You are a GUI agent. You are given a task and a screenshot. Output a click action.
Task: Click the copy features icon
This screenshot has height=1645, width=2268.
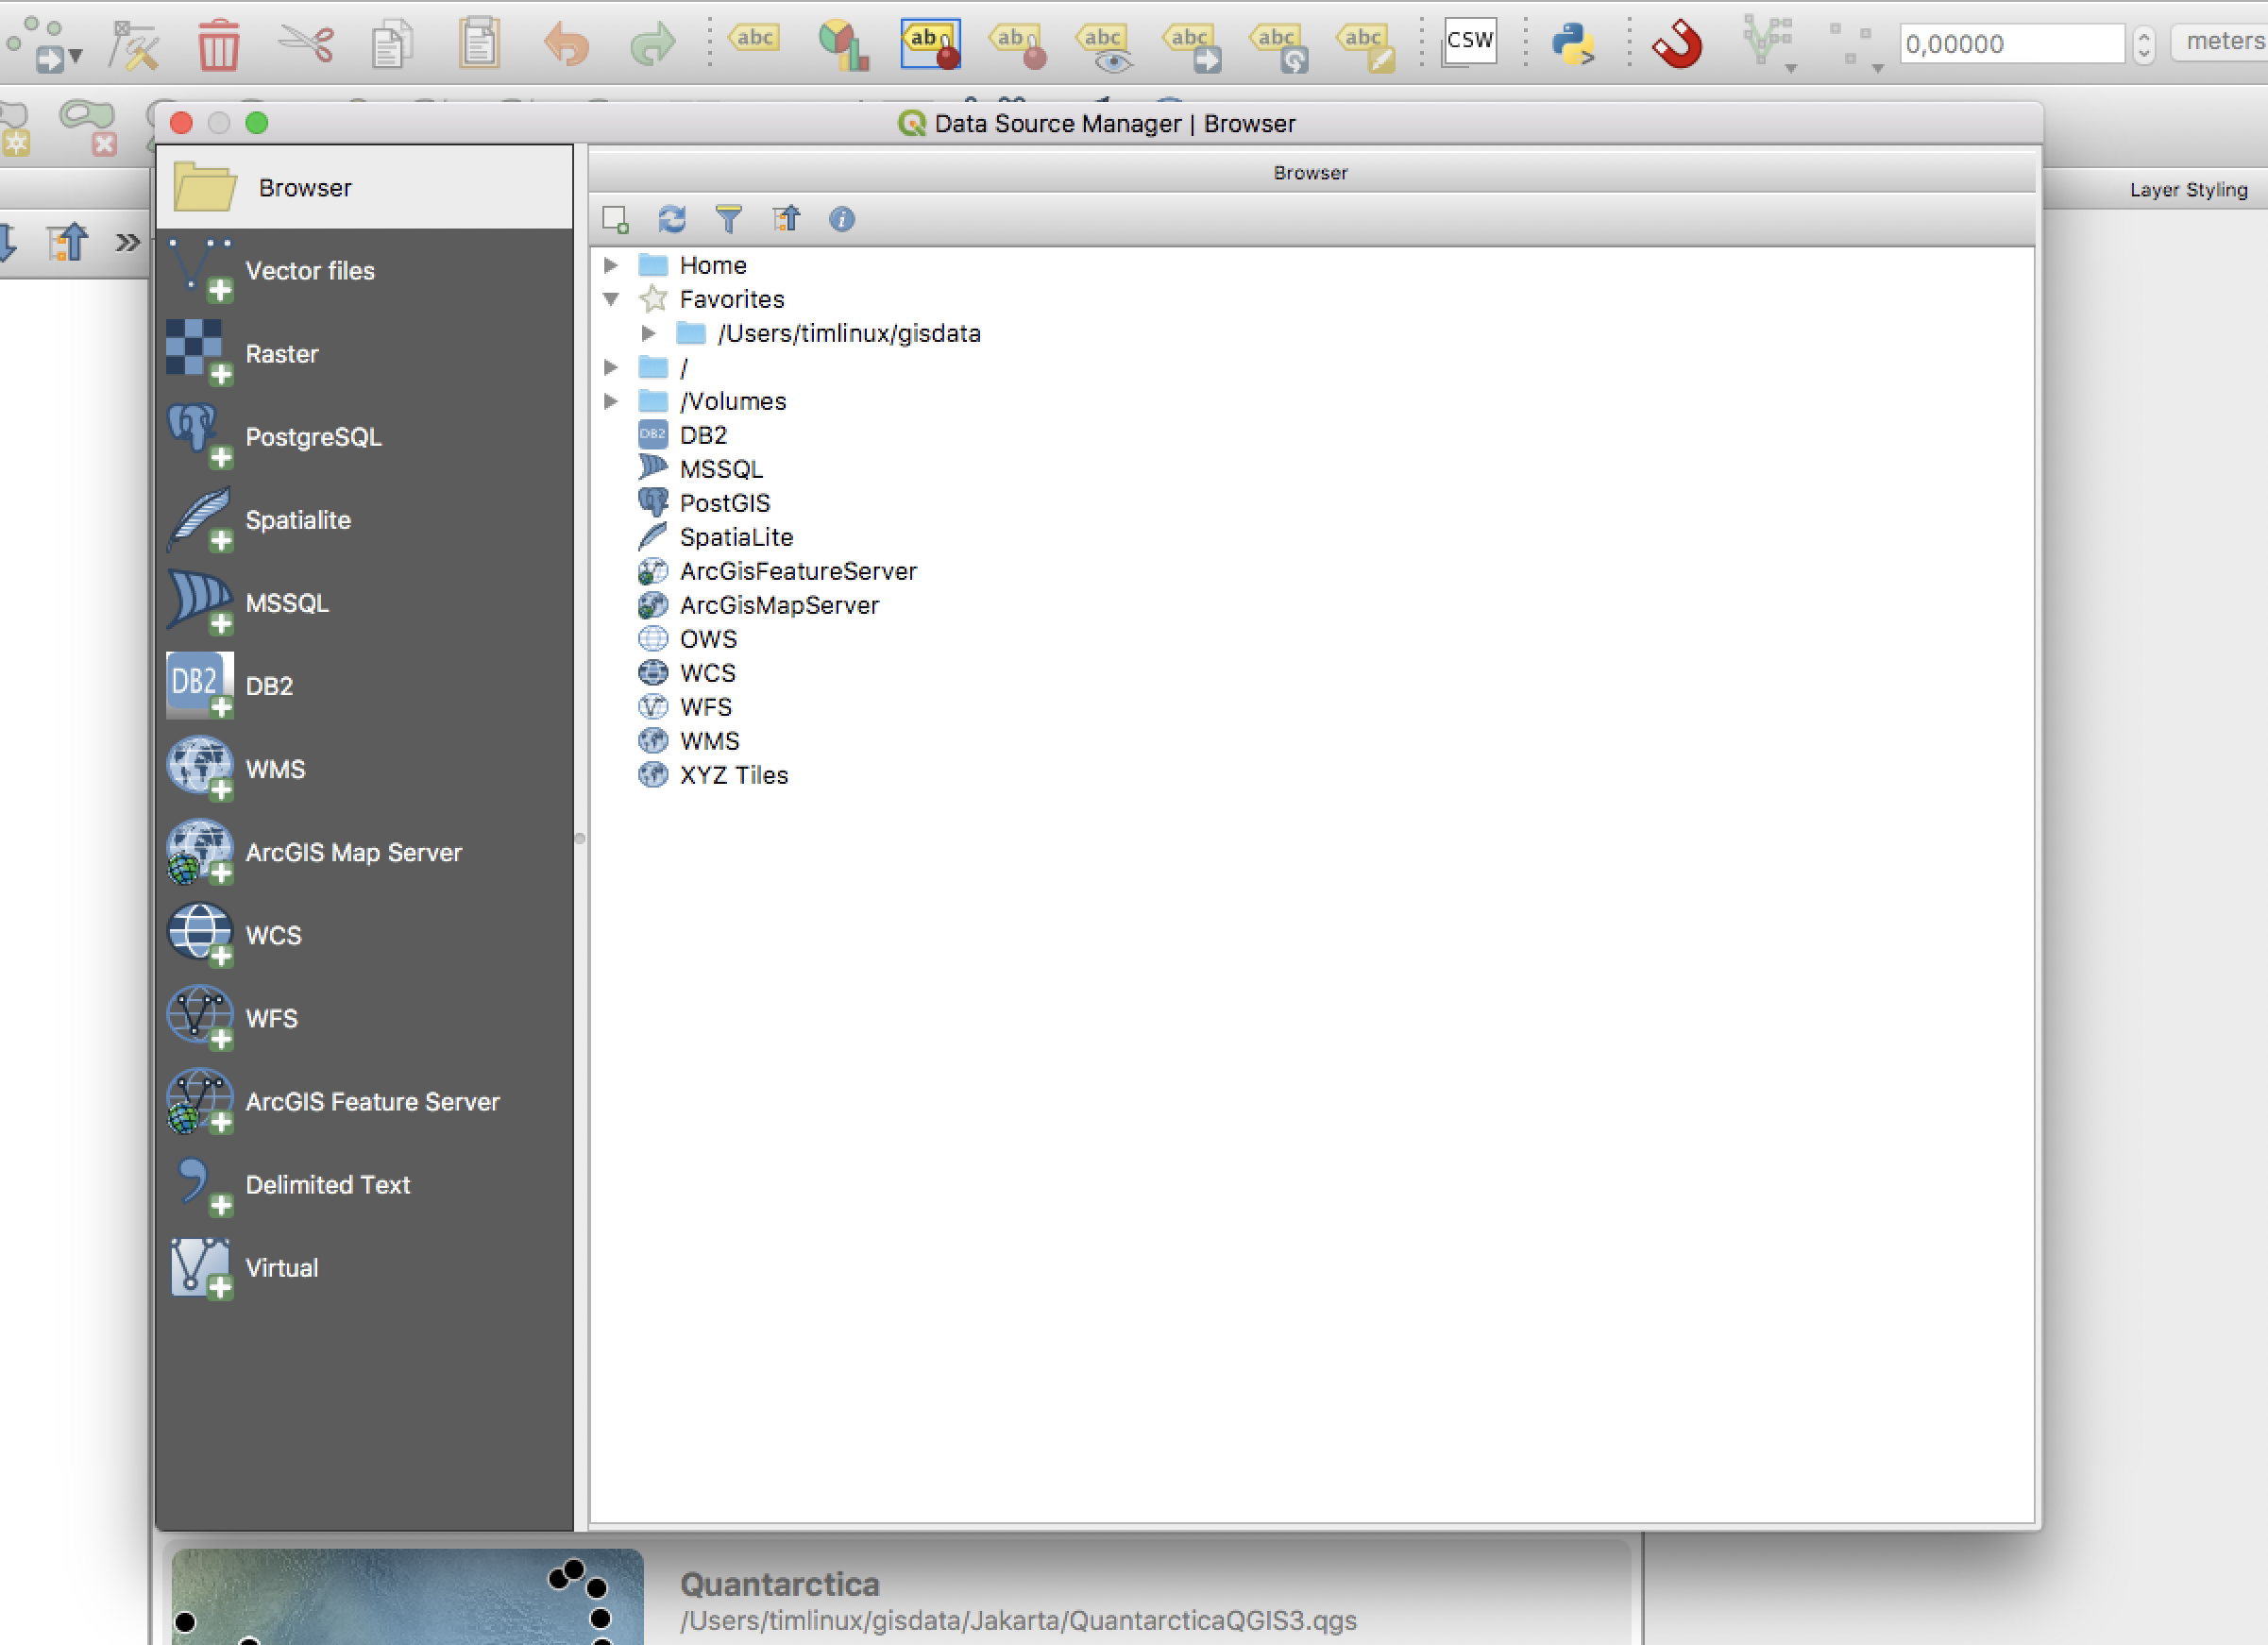[x=391, y=45]
